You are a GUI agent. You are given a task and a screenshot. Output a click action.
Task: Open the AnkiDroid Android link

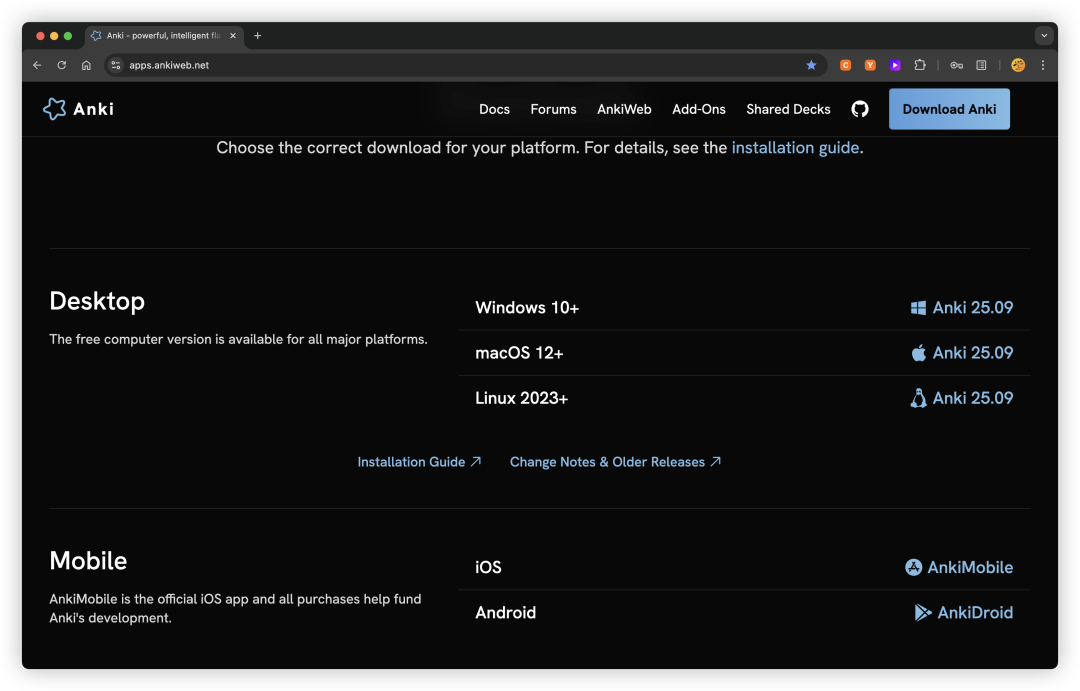point(964,612)
